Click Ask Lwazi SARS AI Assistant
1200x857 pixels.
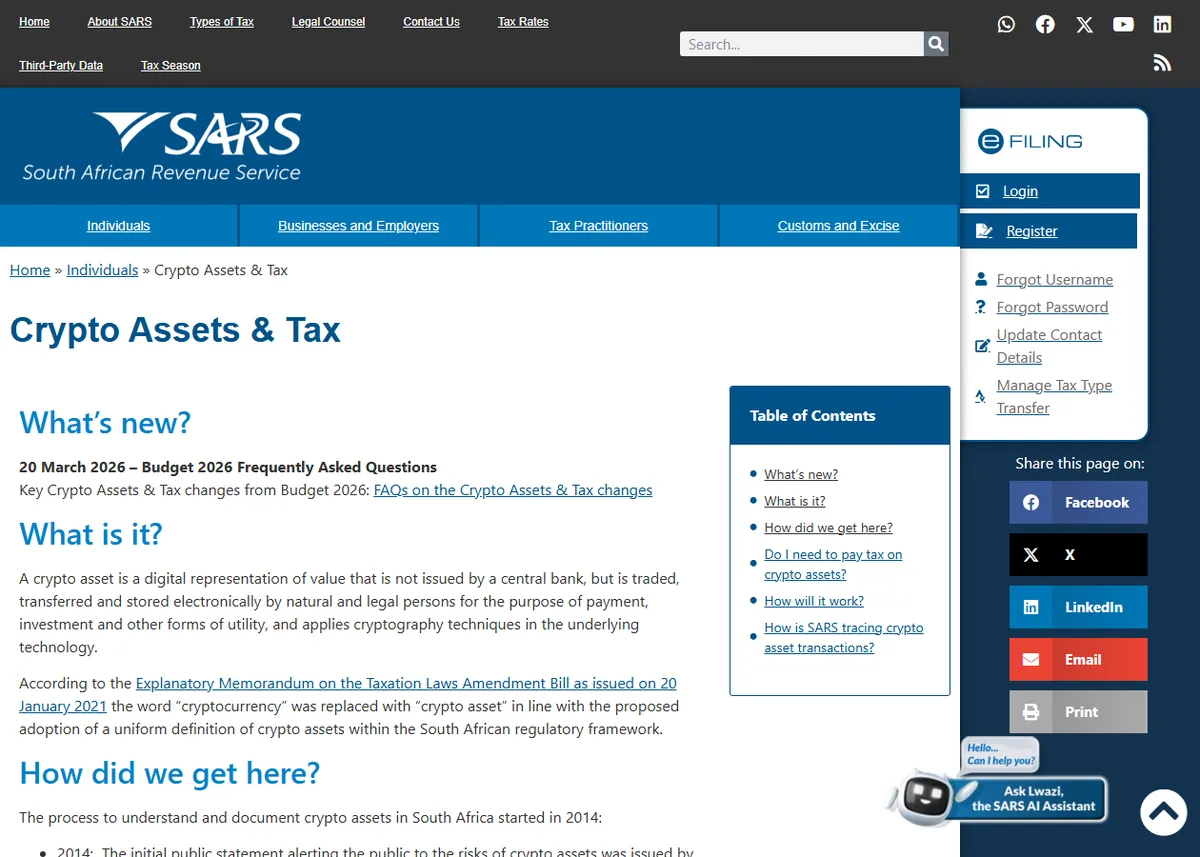pyautogui.click(x=1033, y=799)
